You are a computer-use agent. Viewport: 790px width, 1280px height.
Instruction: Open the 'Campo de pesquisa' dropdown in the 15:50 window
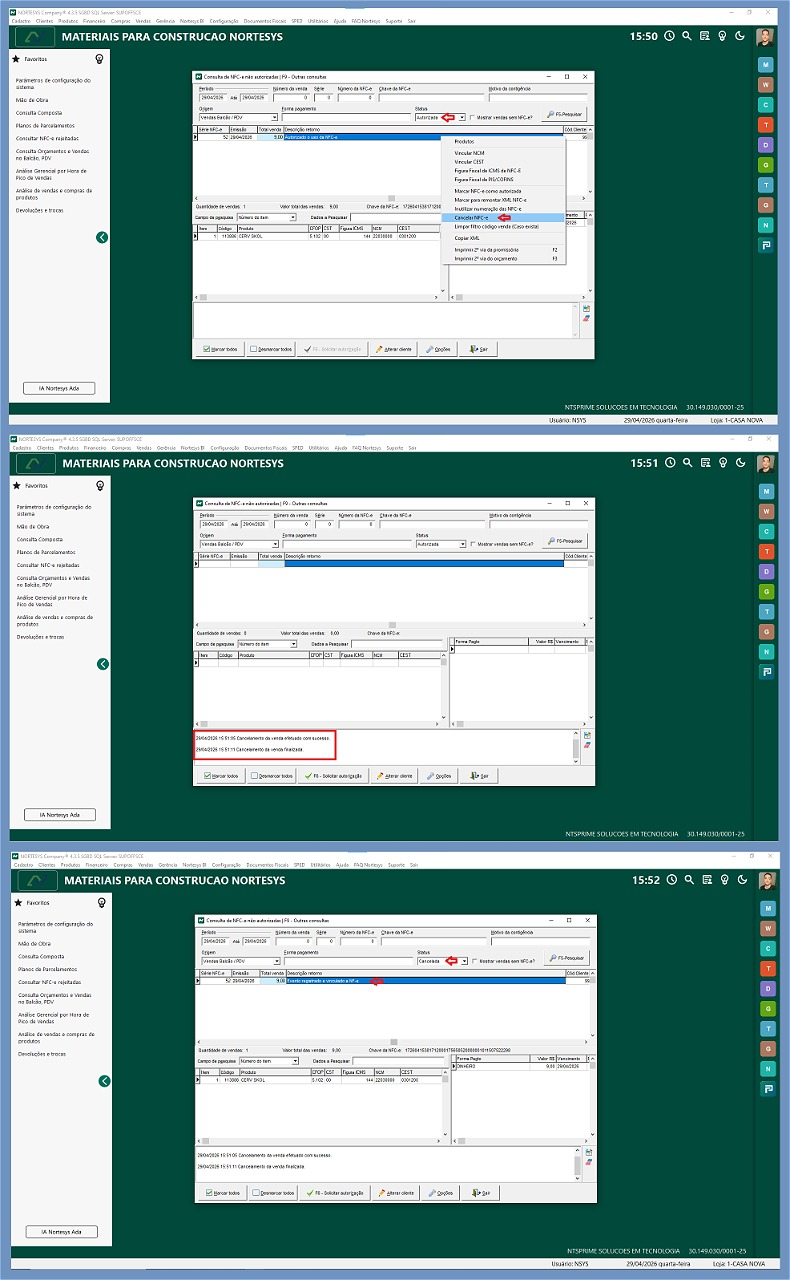[293, 217]
